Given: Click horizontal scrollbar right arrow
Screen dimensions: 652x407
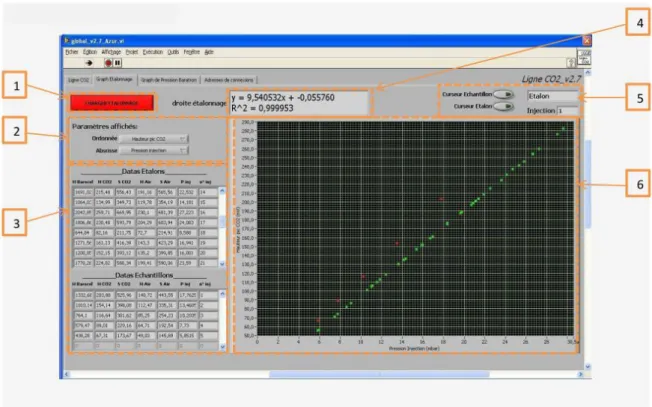Looking at the screenshot, I should (580, 374).
